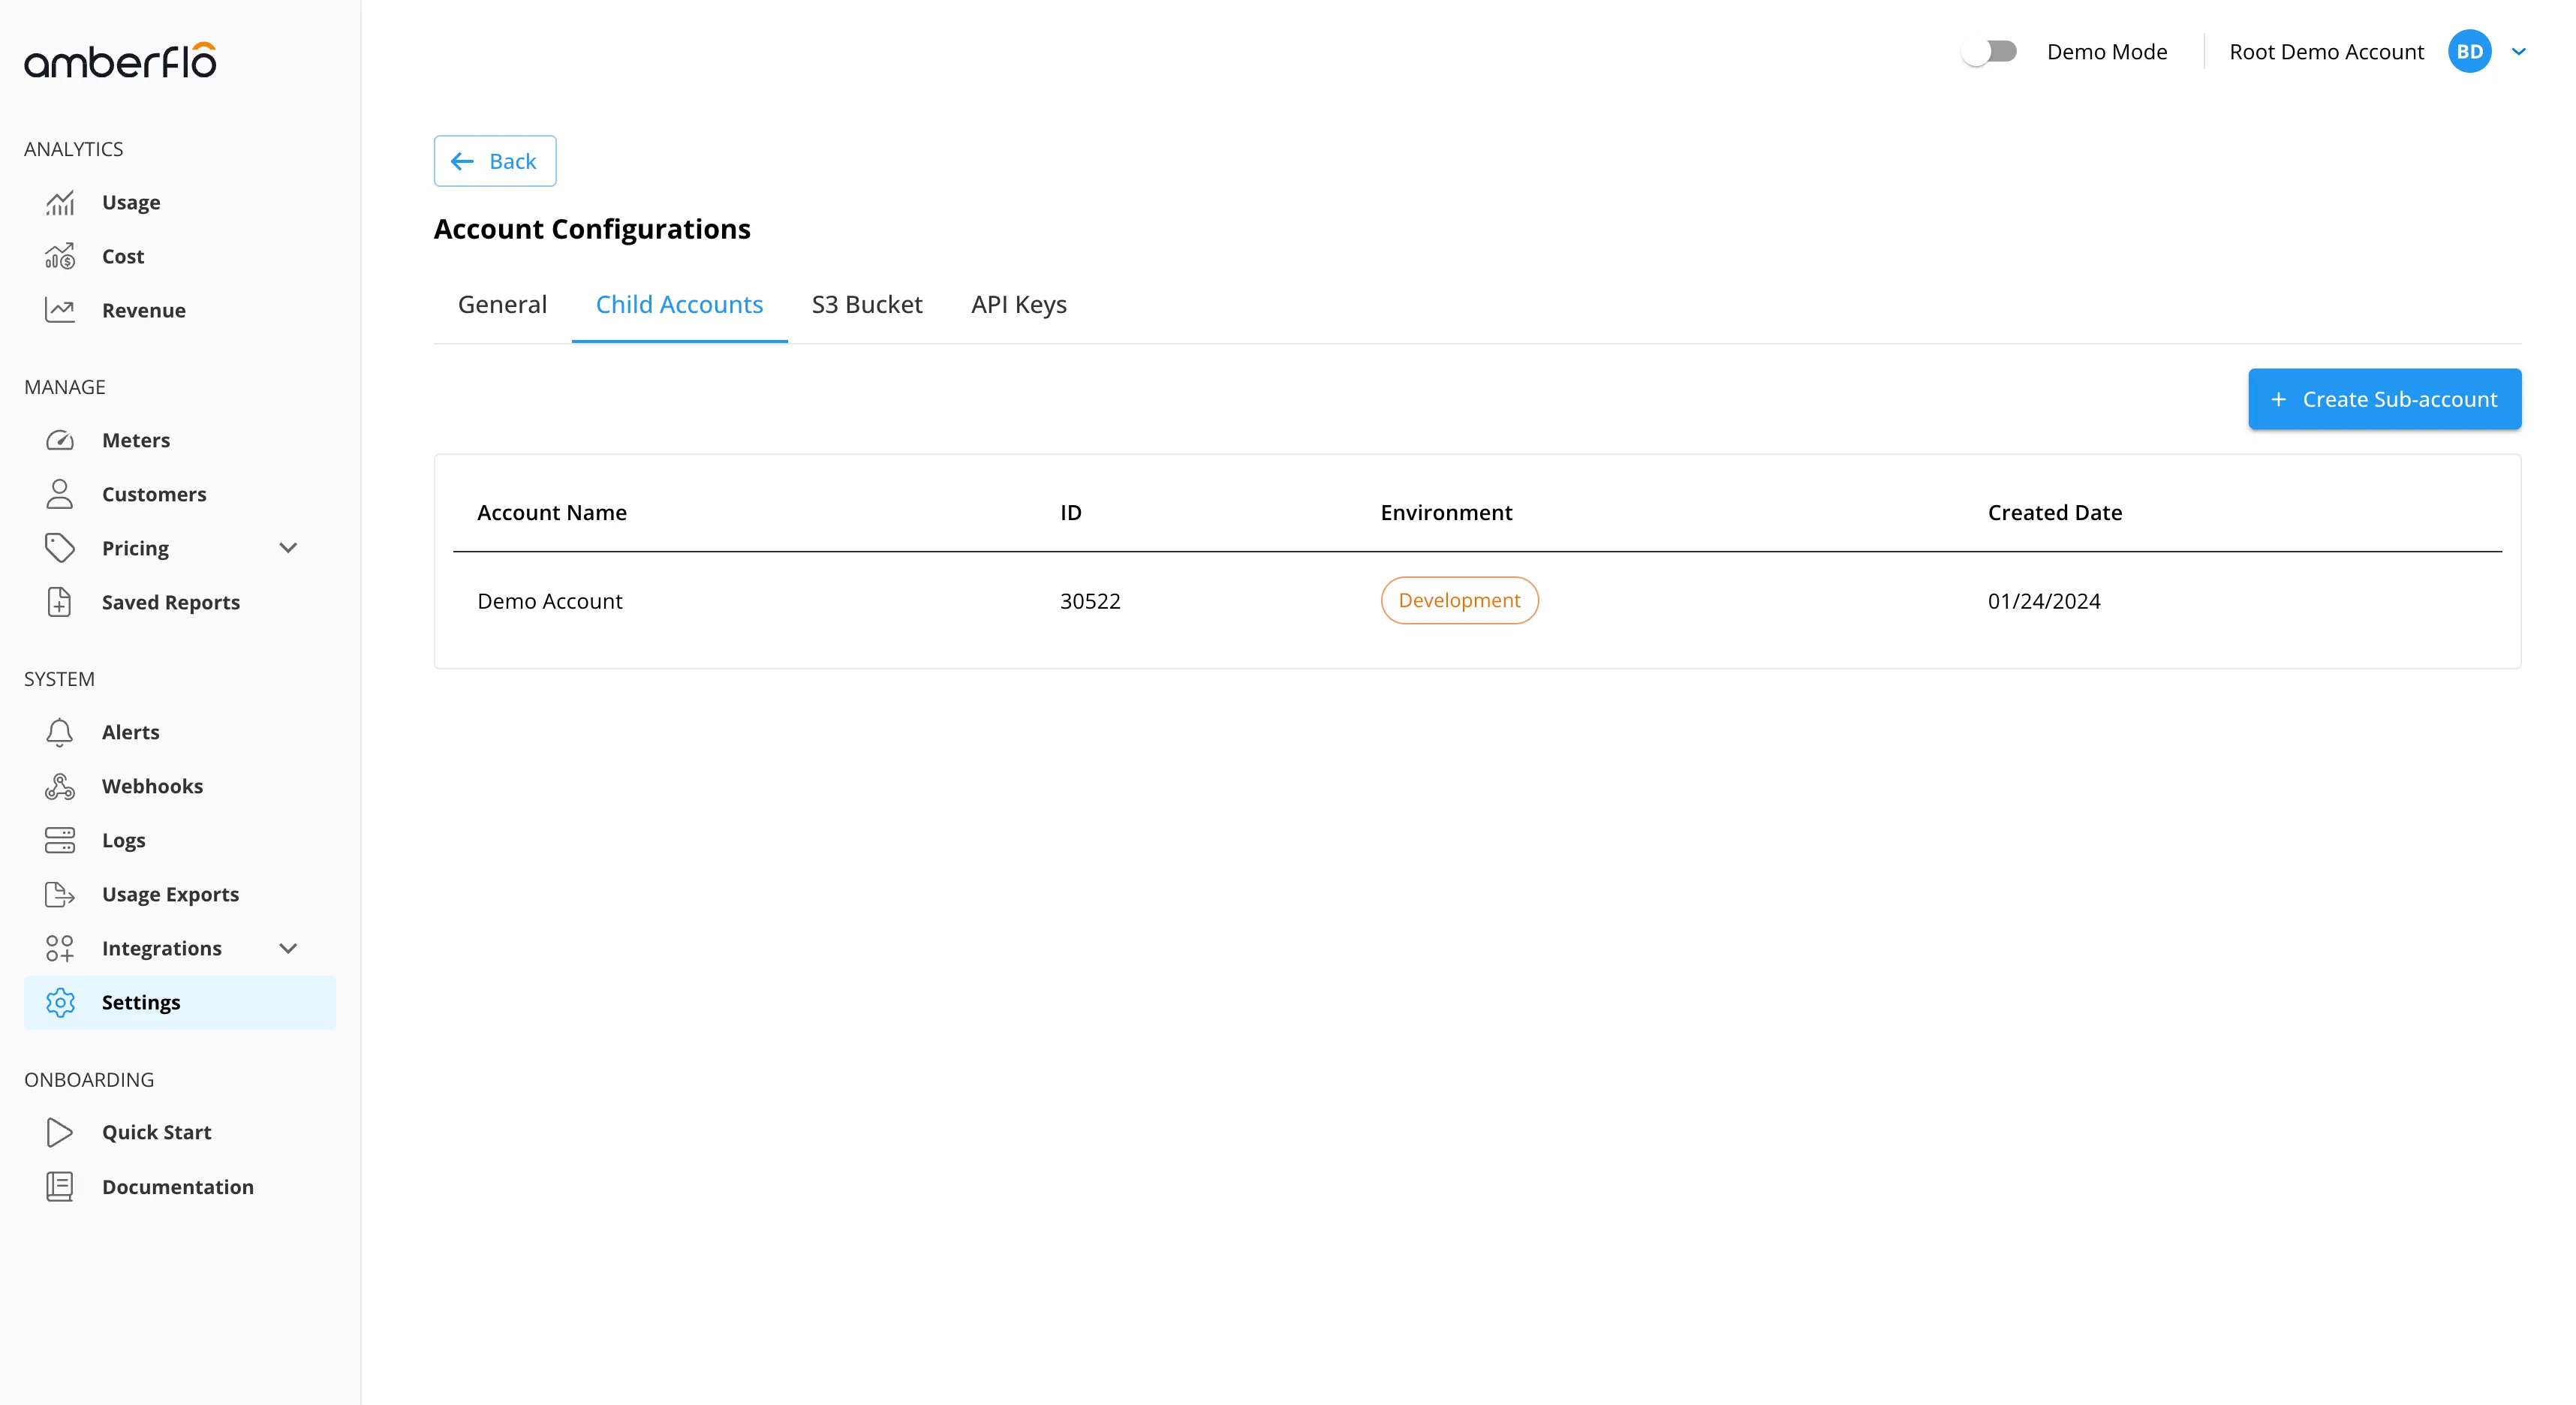
Task: Click the Cost icon in sidebar
Action: click(60, 257)
